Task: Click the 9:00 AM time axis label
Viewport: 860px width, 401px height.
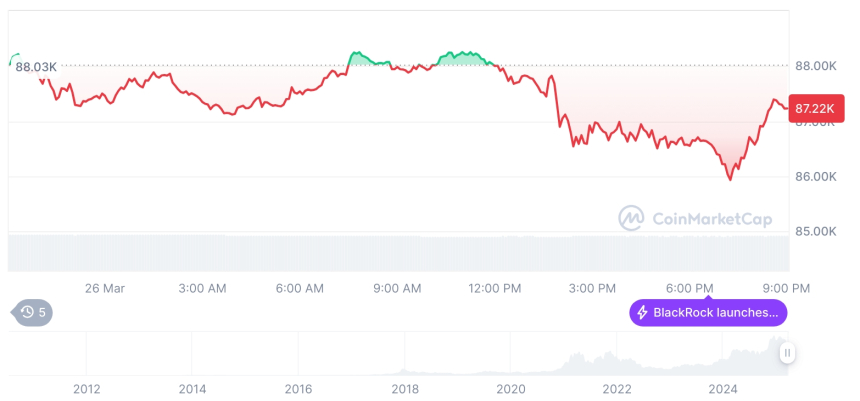Action: coord(397,288)
